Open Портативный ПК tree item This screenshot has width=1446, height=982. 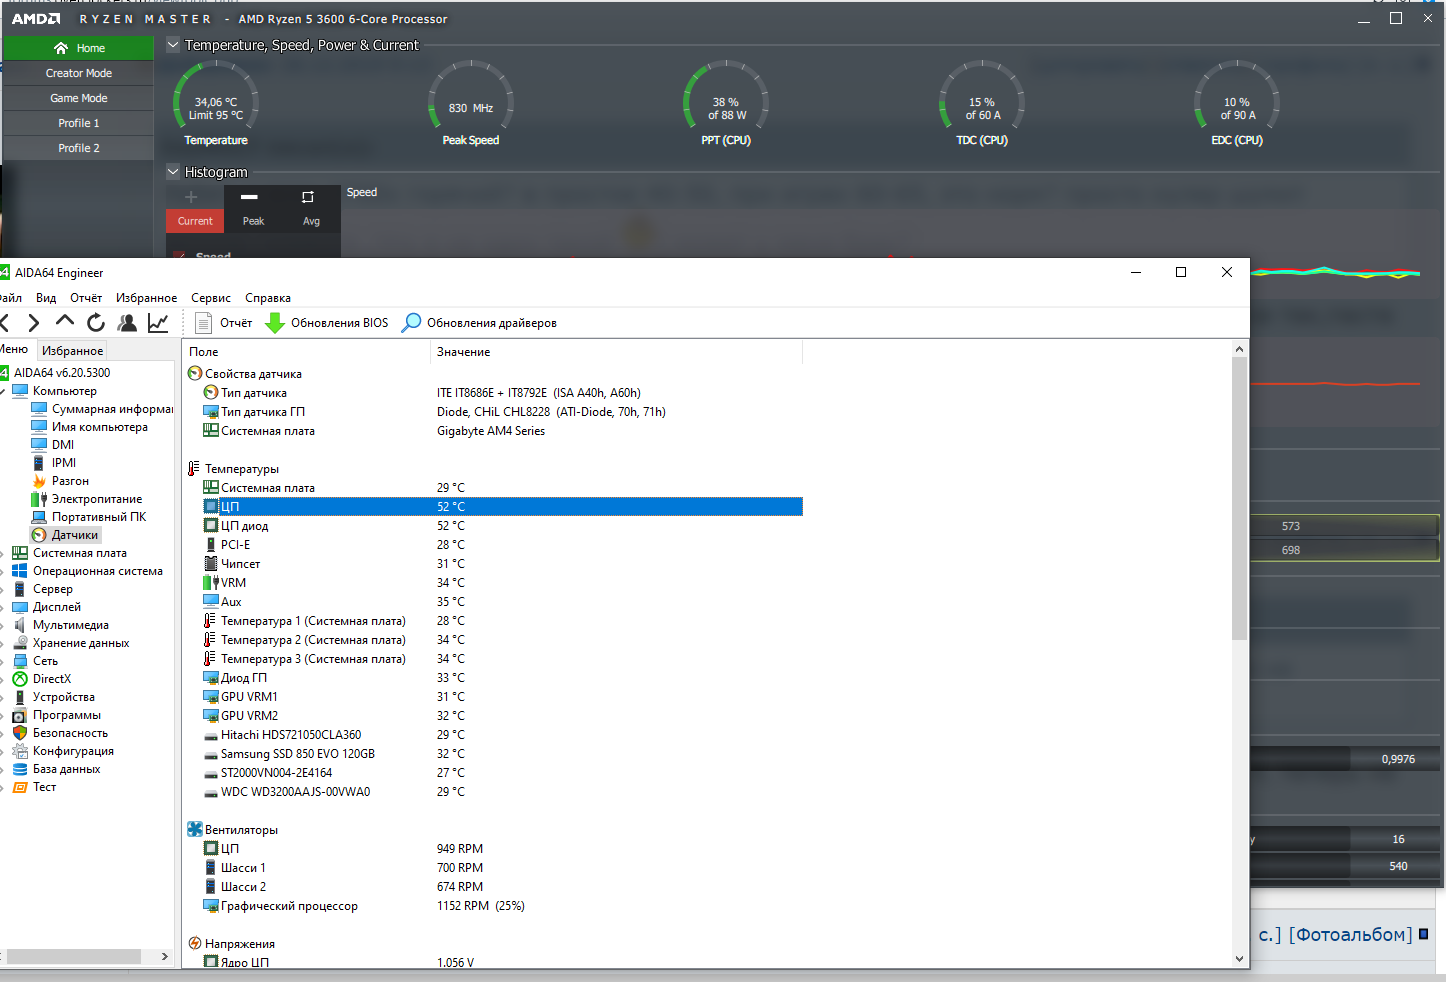pos(99,517)
